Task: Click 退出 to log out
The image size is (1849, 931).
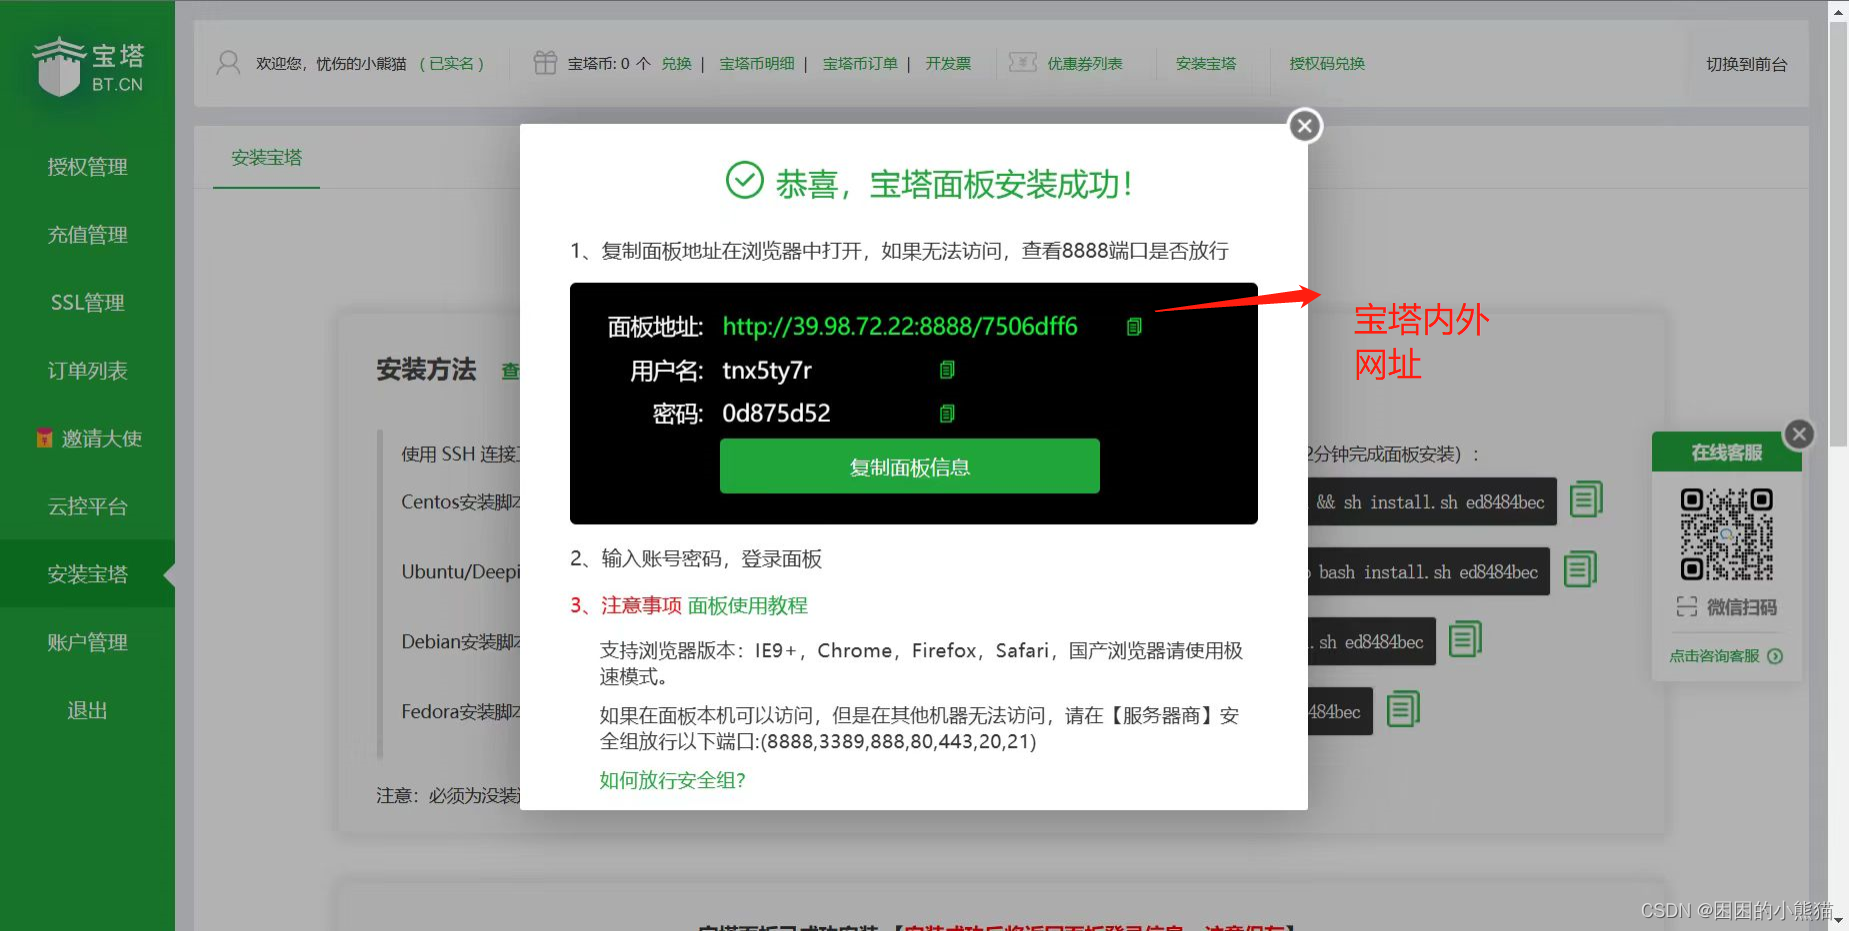Action: (87, 711)
